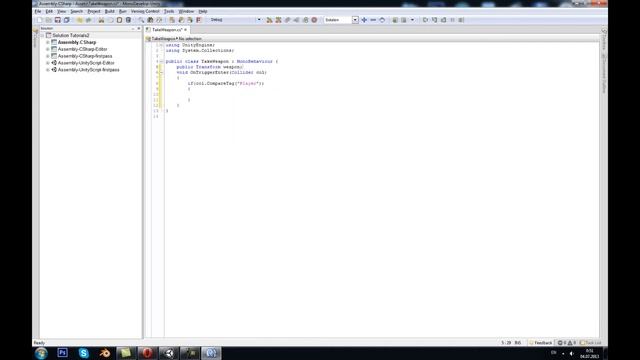Open Photoshop from the taskbar
The image size is (640, 360).
(x=62, y=353)
